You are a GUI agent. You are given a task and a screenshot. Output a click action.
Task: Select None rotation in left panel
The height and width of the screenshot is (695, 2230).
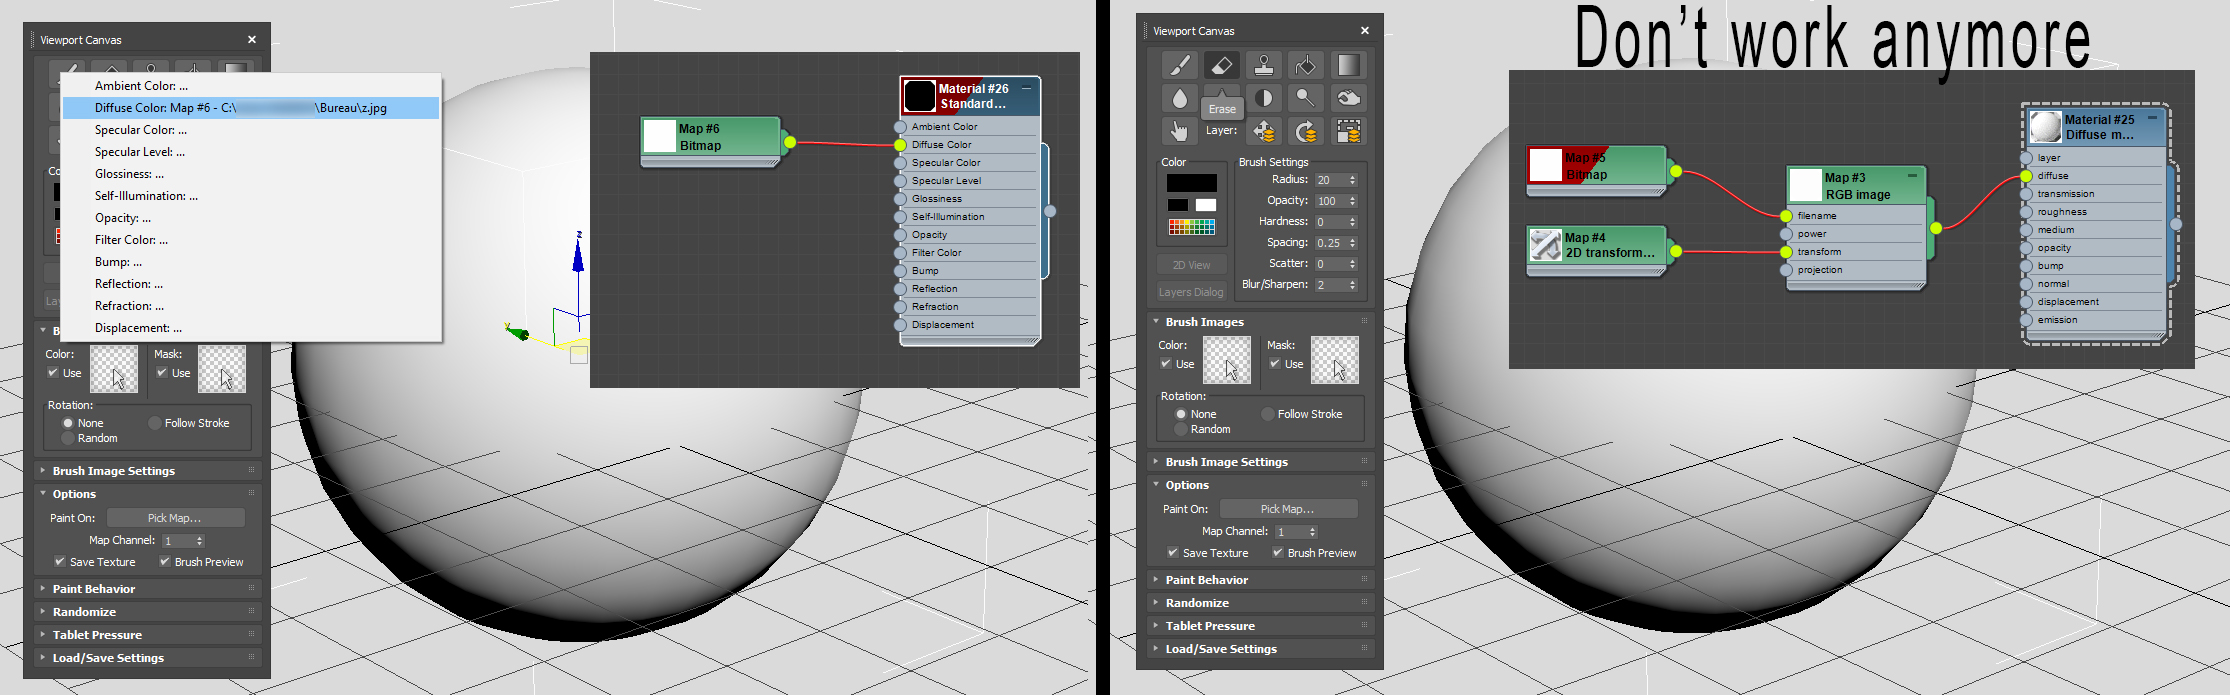[x=68, y=423]
